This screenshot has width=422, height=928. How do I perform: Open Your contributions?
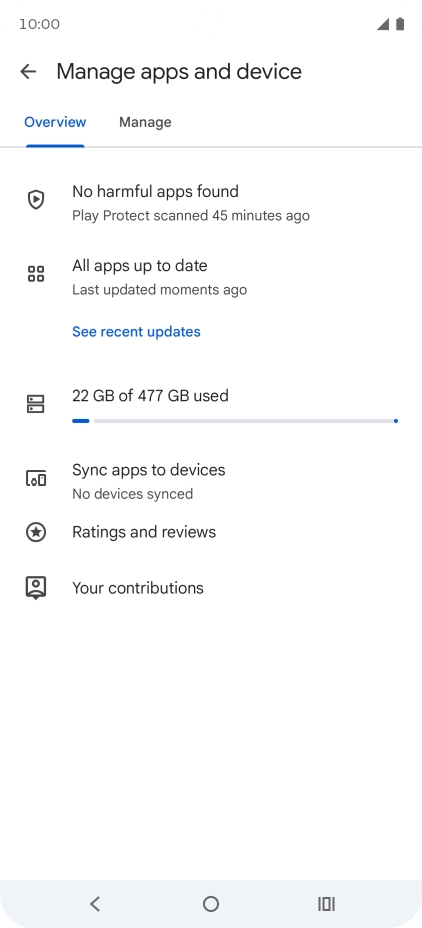[211, 588]
